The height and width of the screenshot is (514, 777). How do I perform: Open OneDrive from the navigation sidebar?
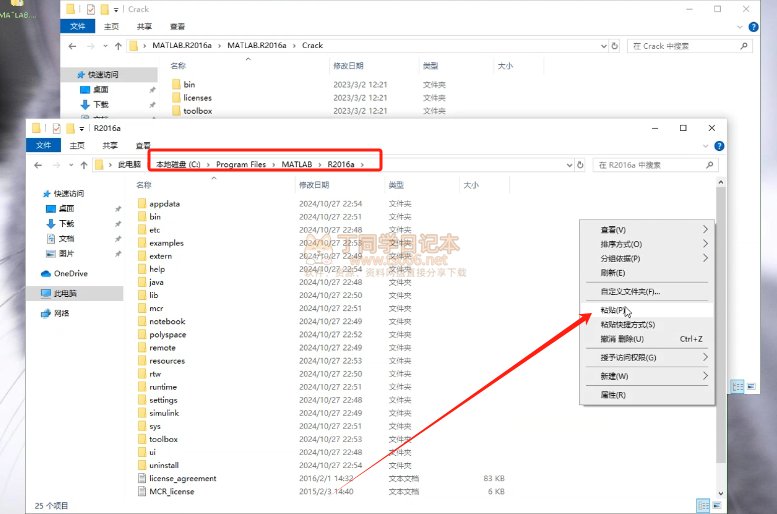pos(70,273)
